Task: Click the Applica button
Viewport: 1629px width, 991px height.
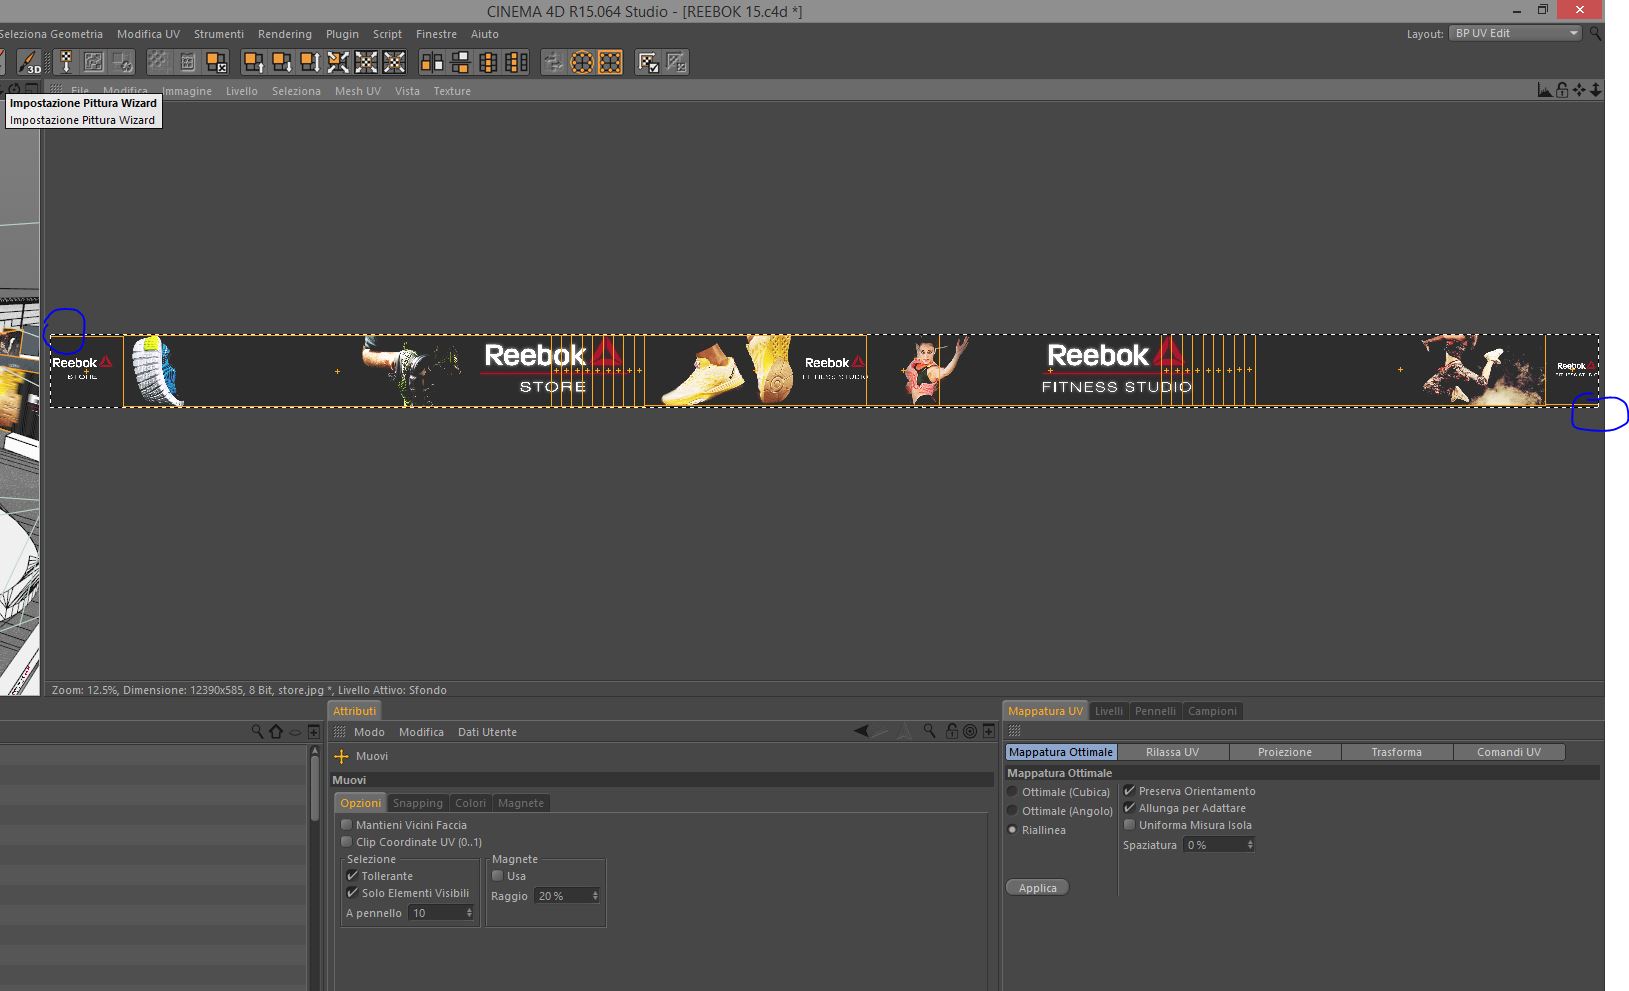Action: 1038,888
